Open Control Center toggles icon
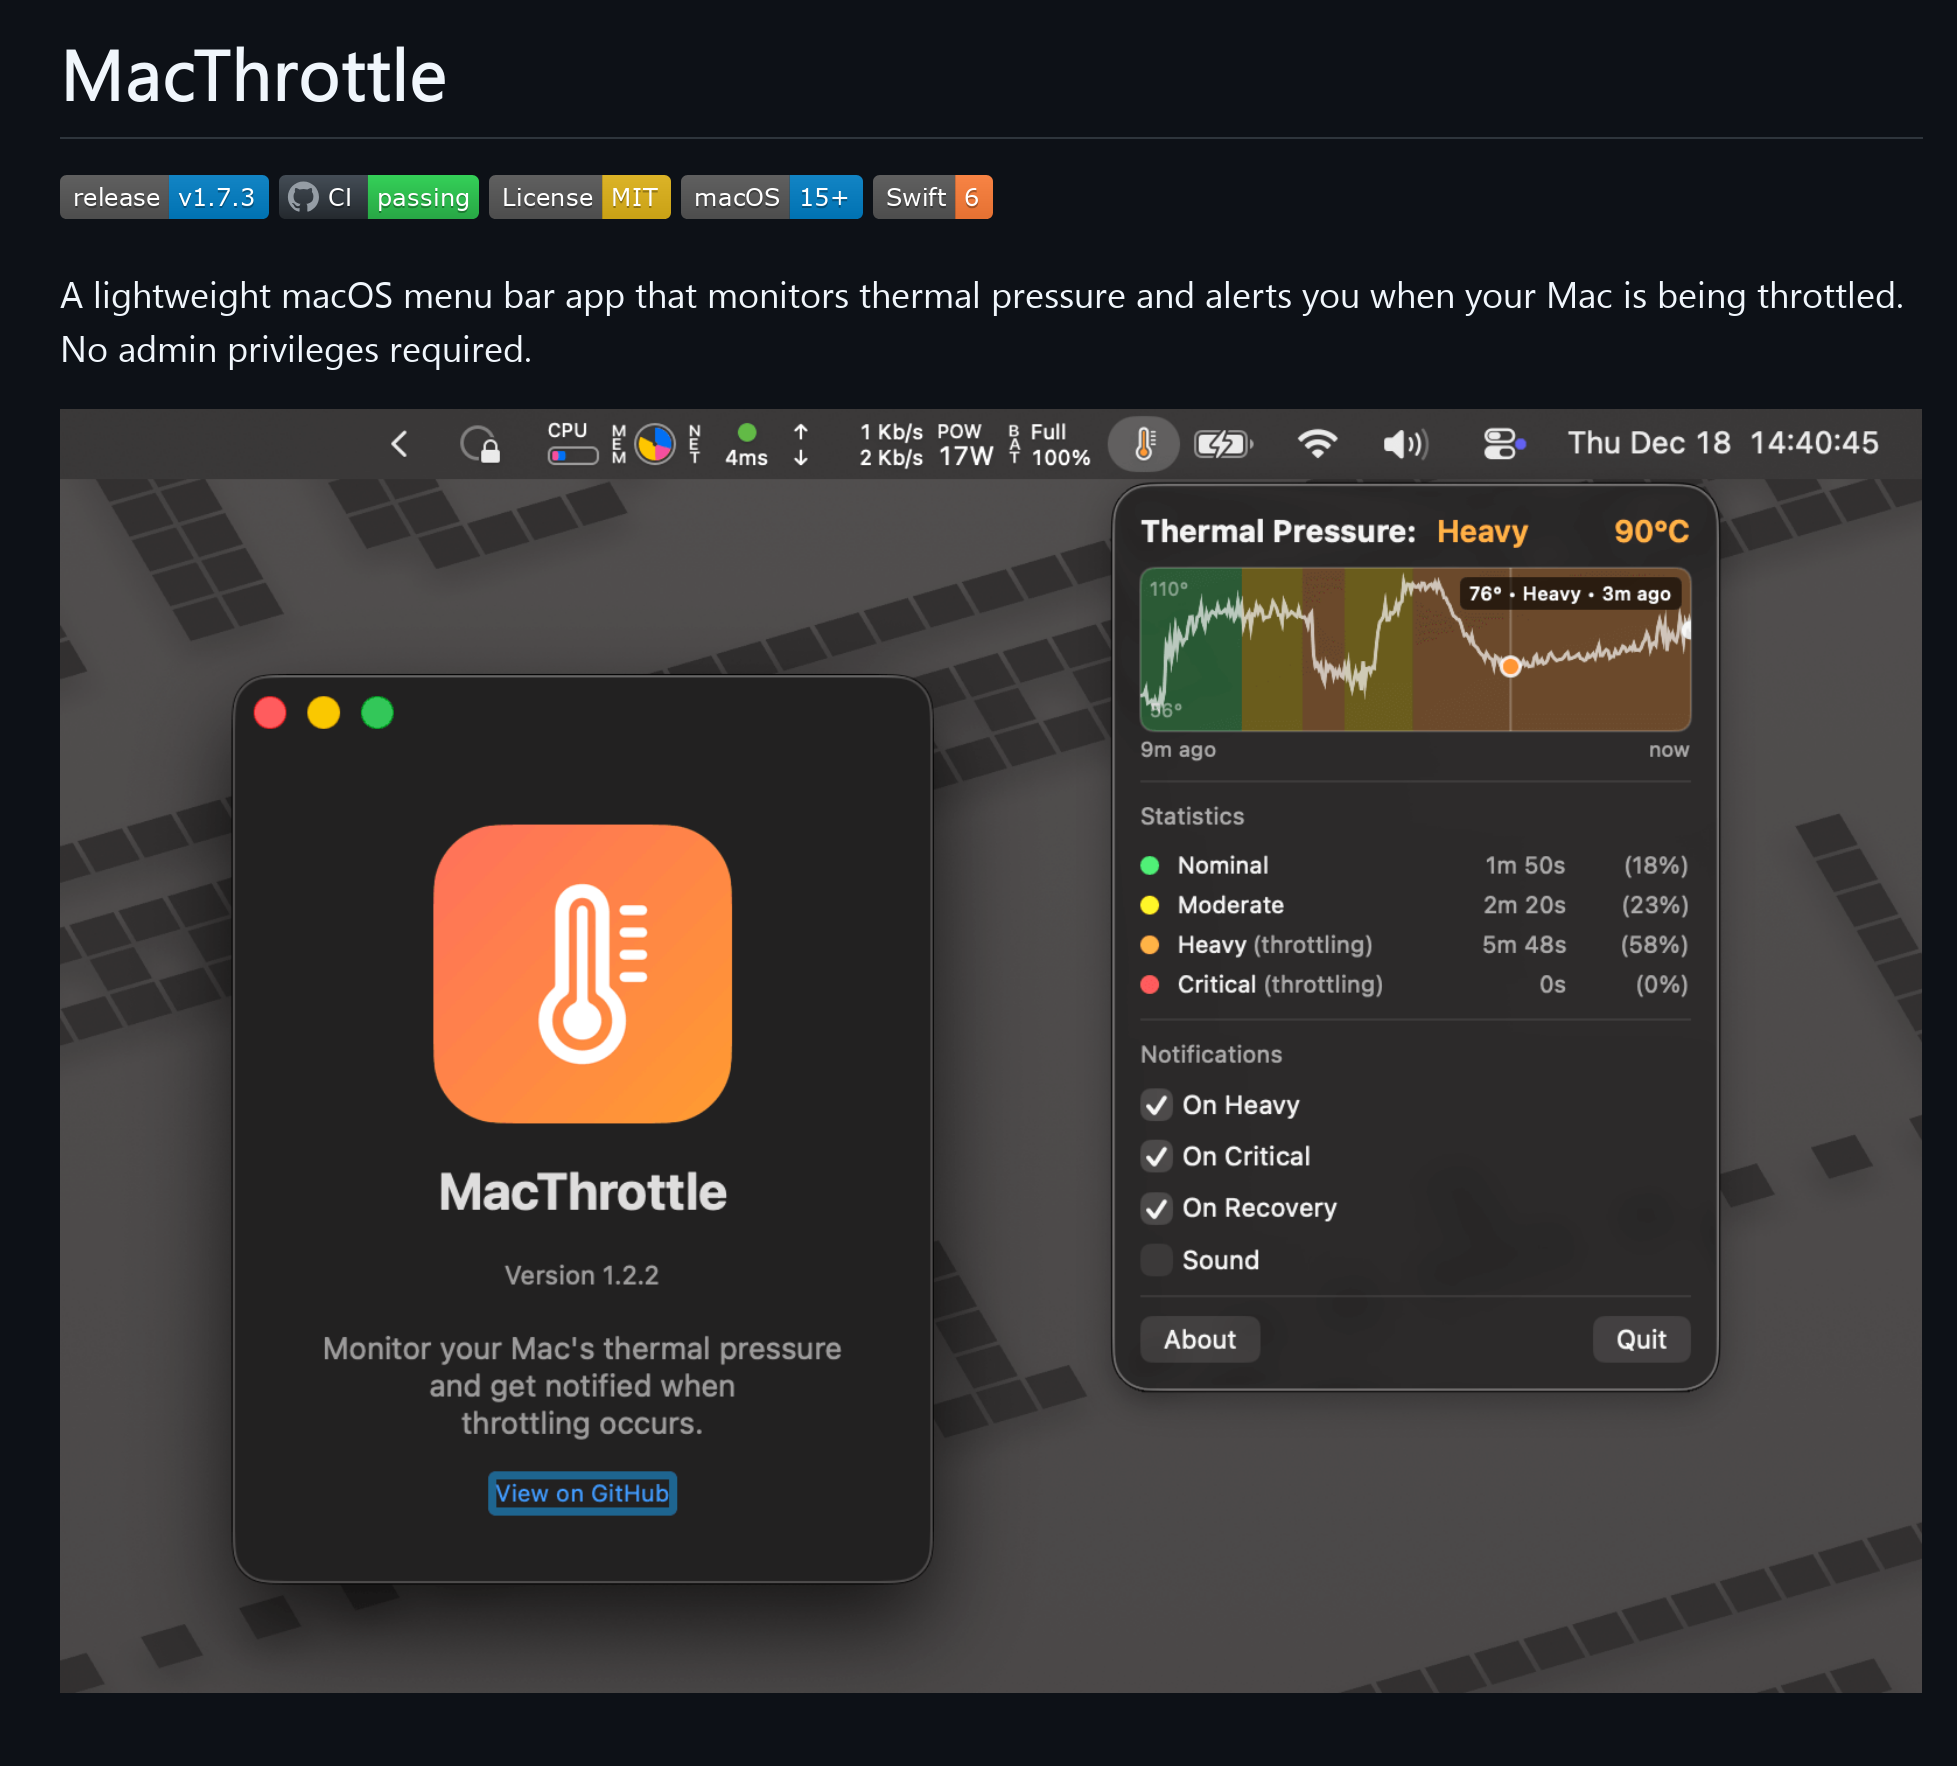This screenshot has width=1957, height=1766. point(1502,443)
